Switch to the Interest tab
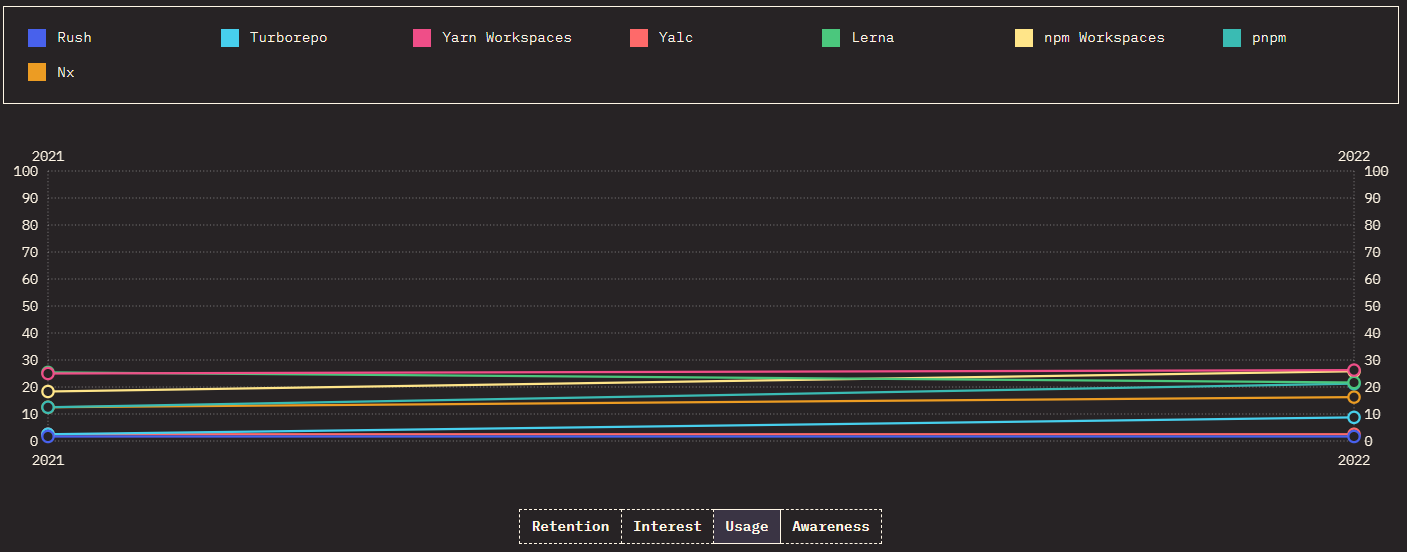This screenshot has height=552, width=1407. point(667,526)
